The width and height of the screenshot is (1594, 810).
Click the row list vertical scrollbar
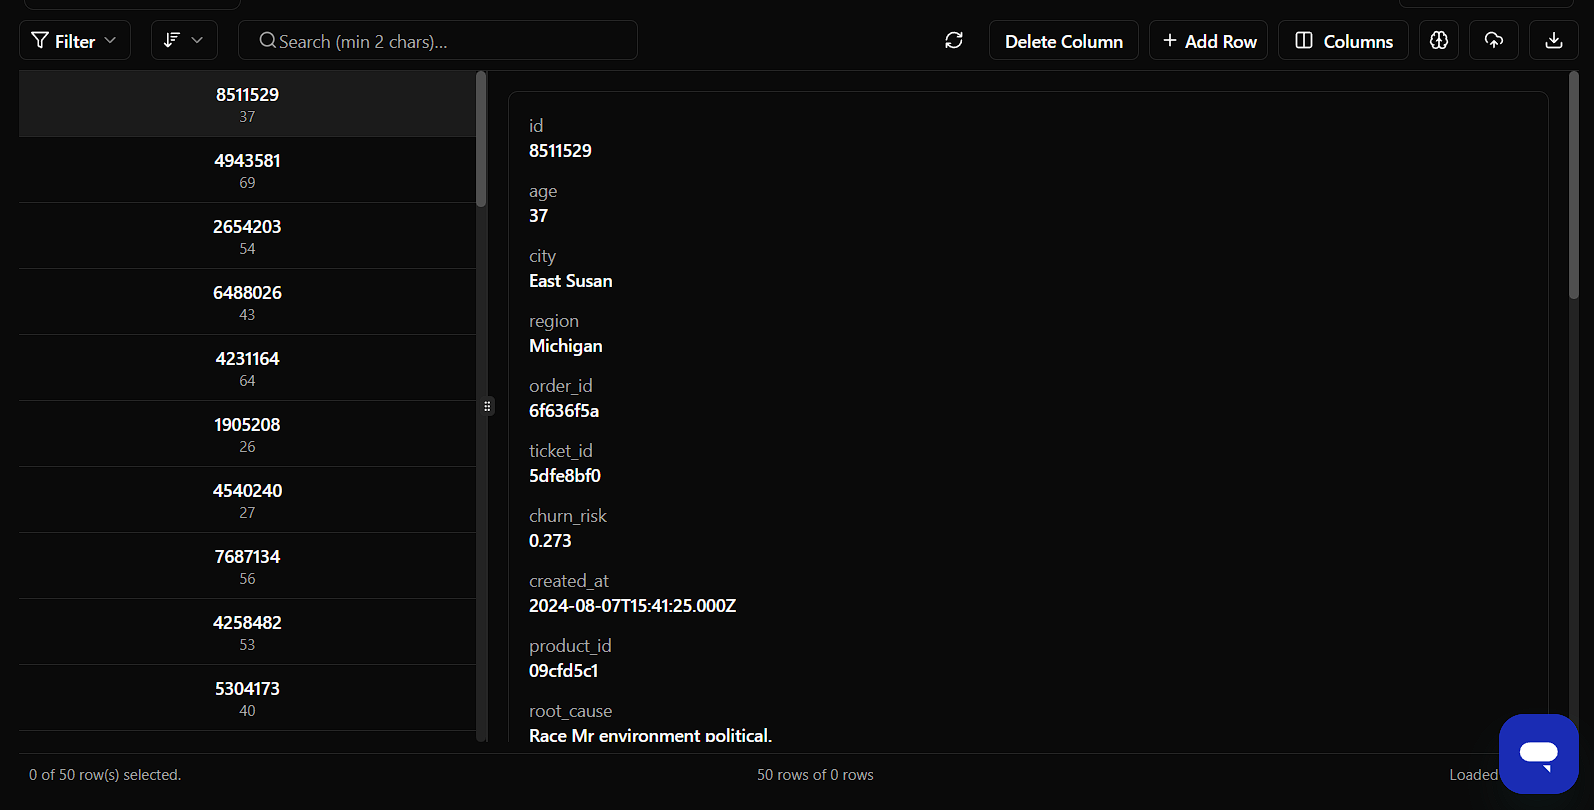tap(481, 140)
